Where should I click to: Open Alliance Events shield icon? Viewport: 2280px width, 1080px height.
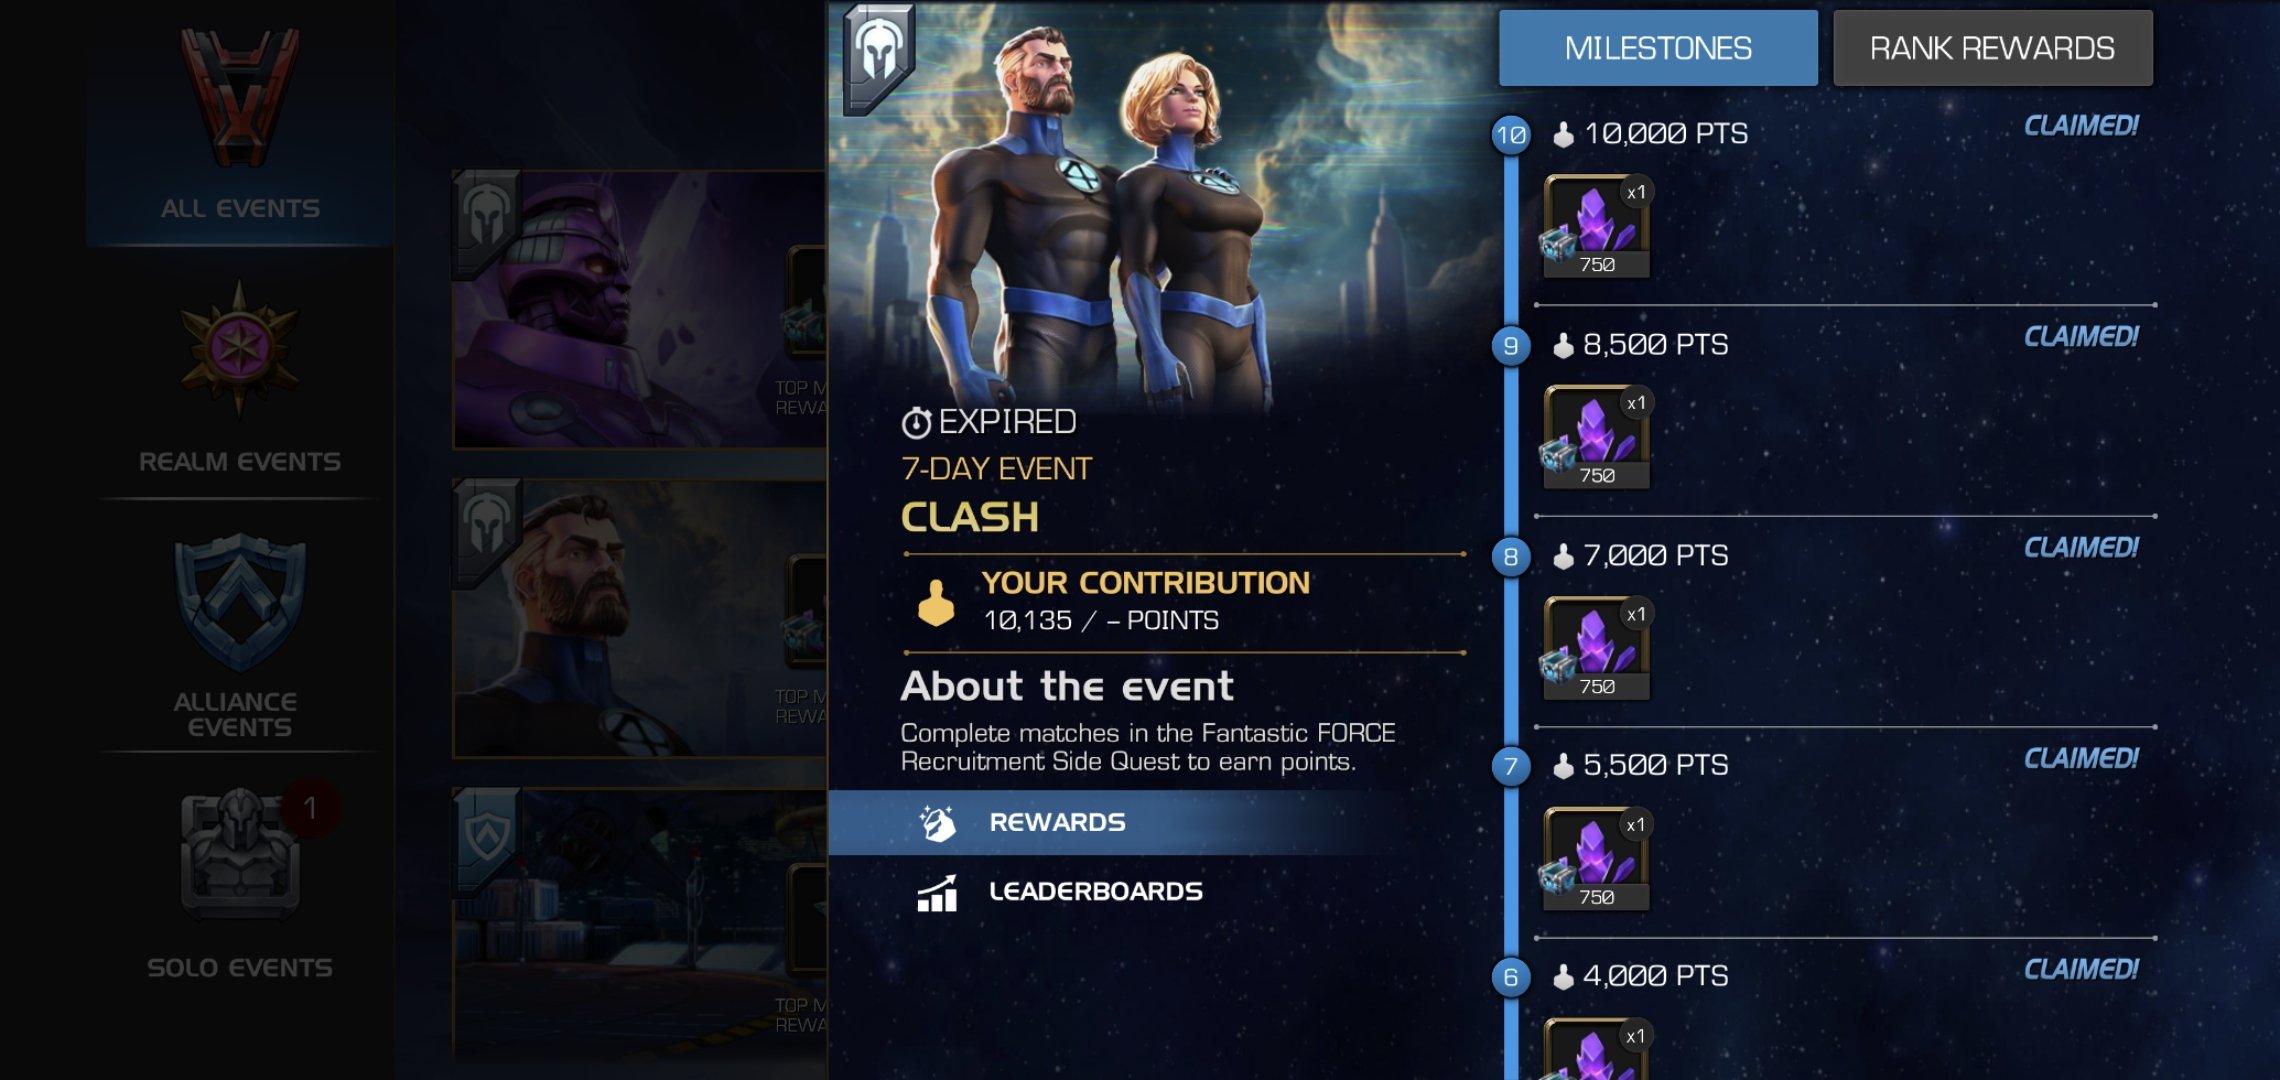pyautogui.click(x=240, y=601)
